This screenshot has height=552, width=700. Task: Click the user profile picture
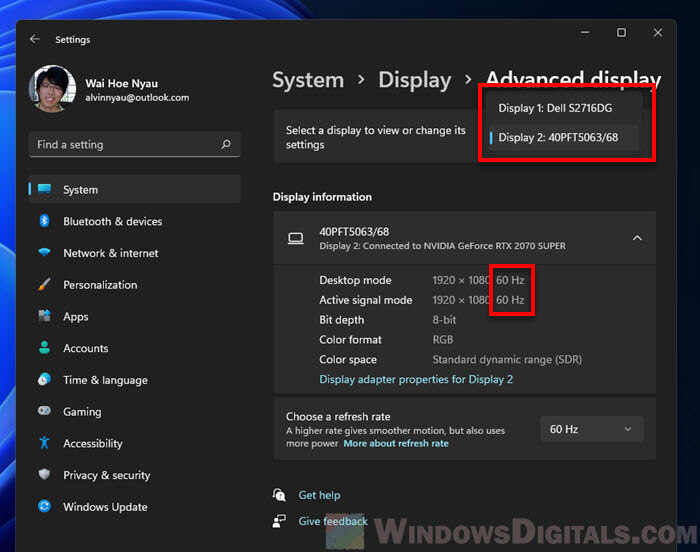52,88
